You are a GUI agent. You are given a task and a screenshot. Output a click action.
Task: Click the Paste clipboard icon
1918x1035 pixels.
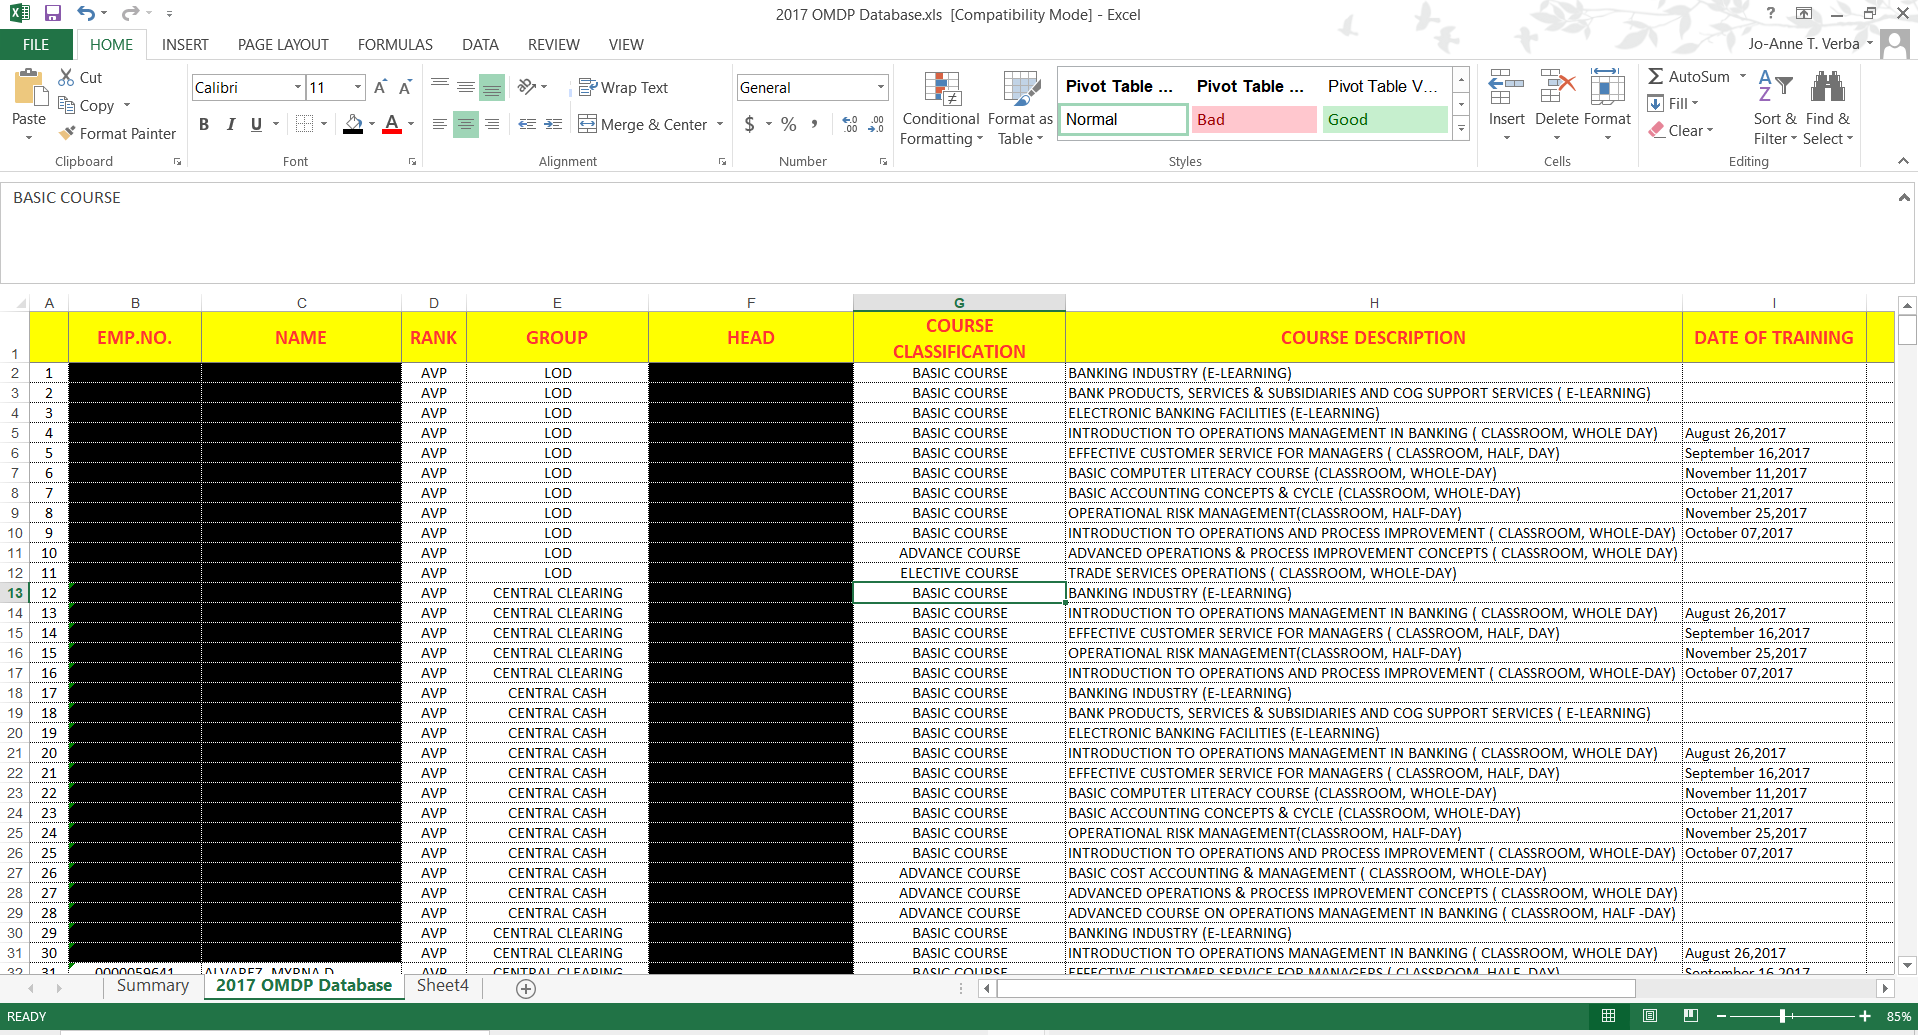[29, 89]
